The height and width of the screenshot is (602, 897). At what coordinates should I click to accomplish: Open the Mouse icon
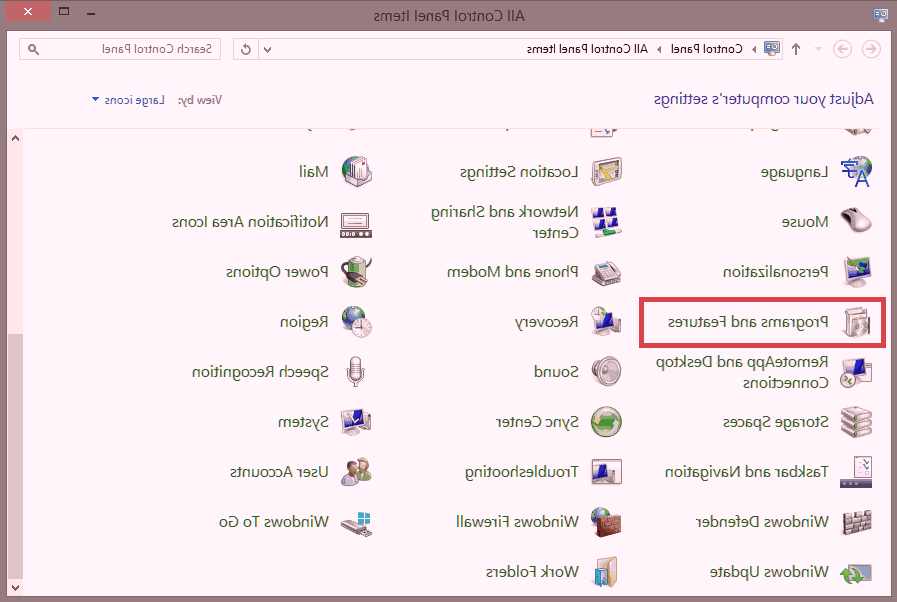pos(856,221)
